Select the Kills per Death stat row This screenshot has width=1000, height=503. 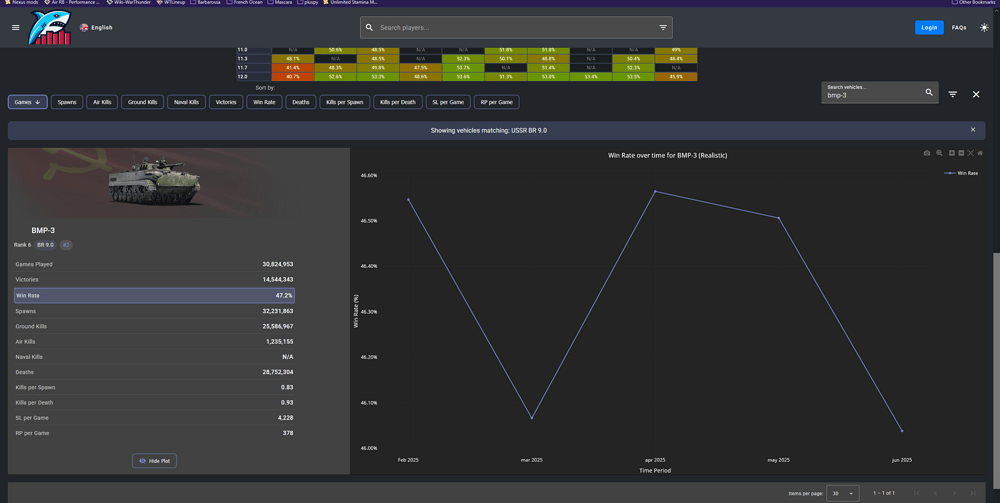pos(154,403)
